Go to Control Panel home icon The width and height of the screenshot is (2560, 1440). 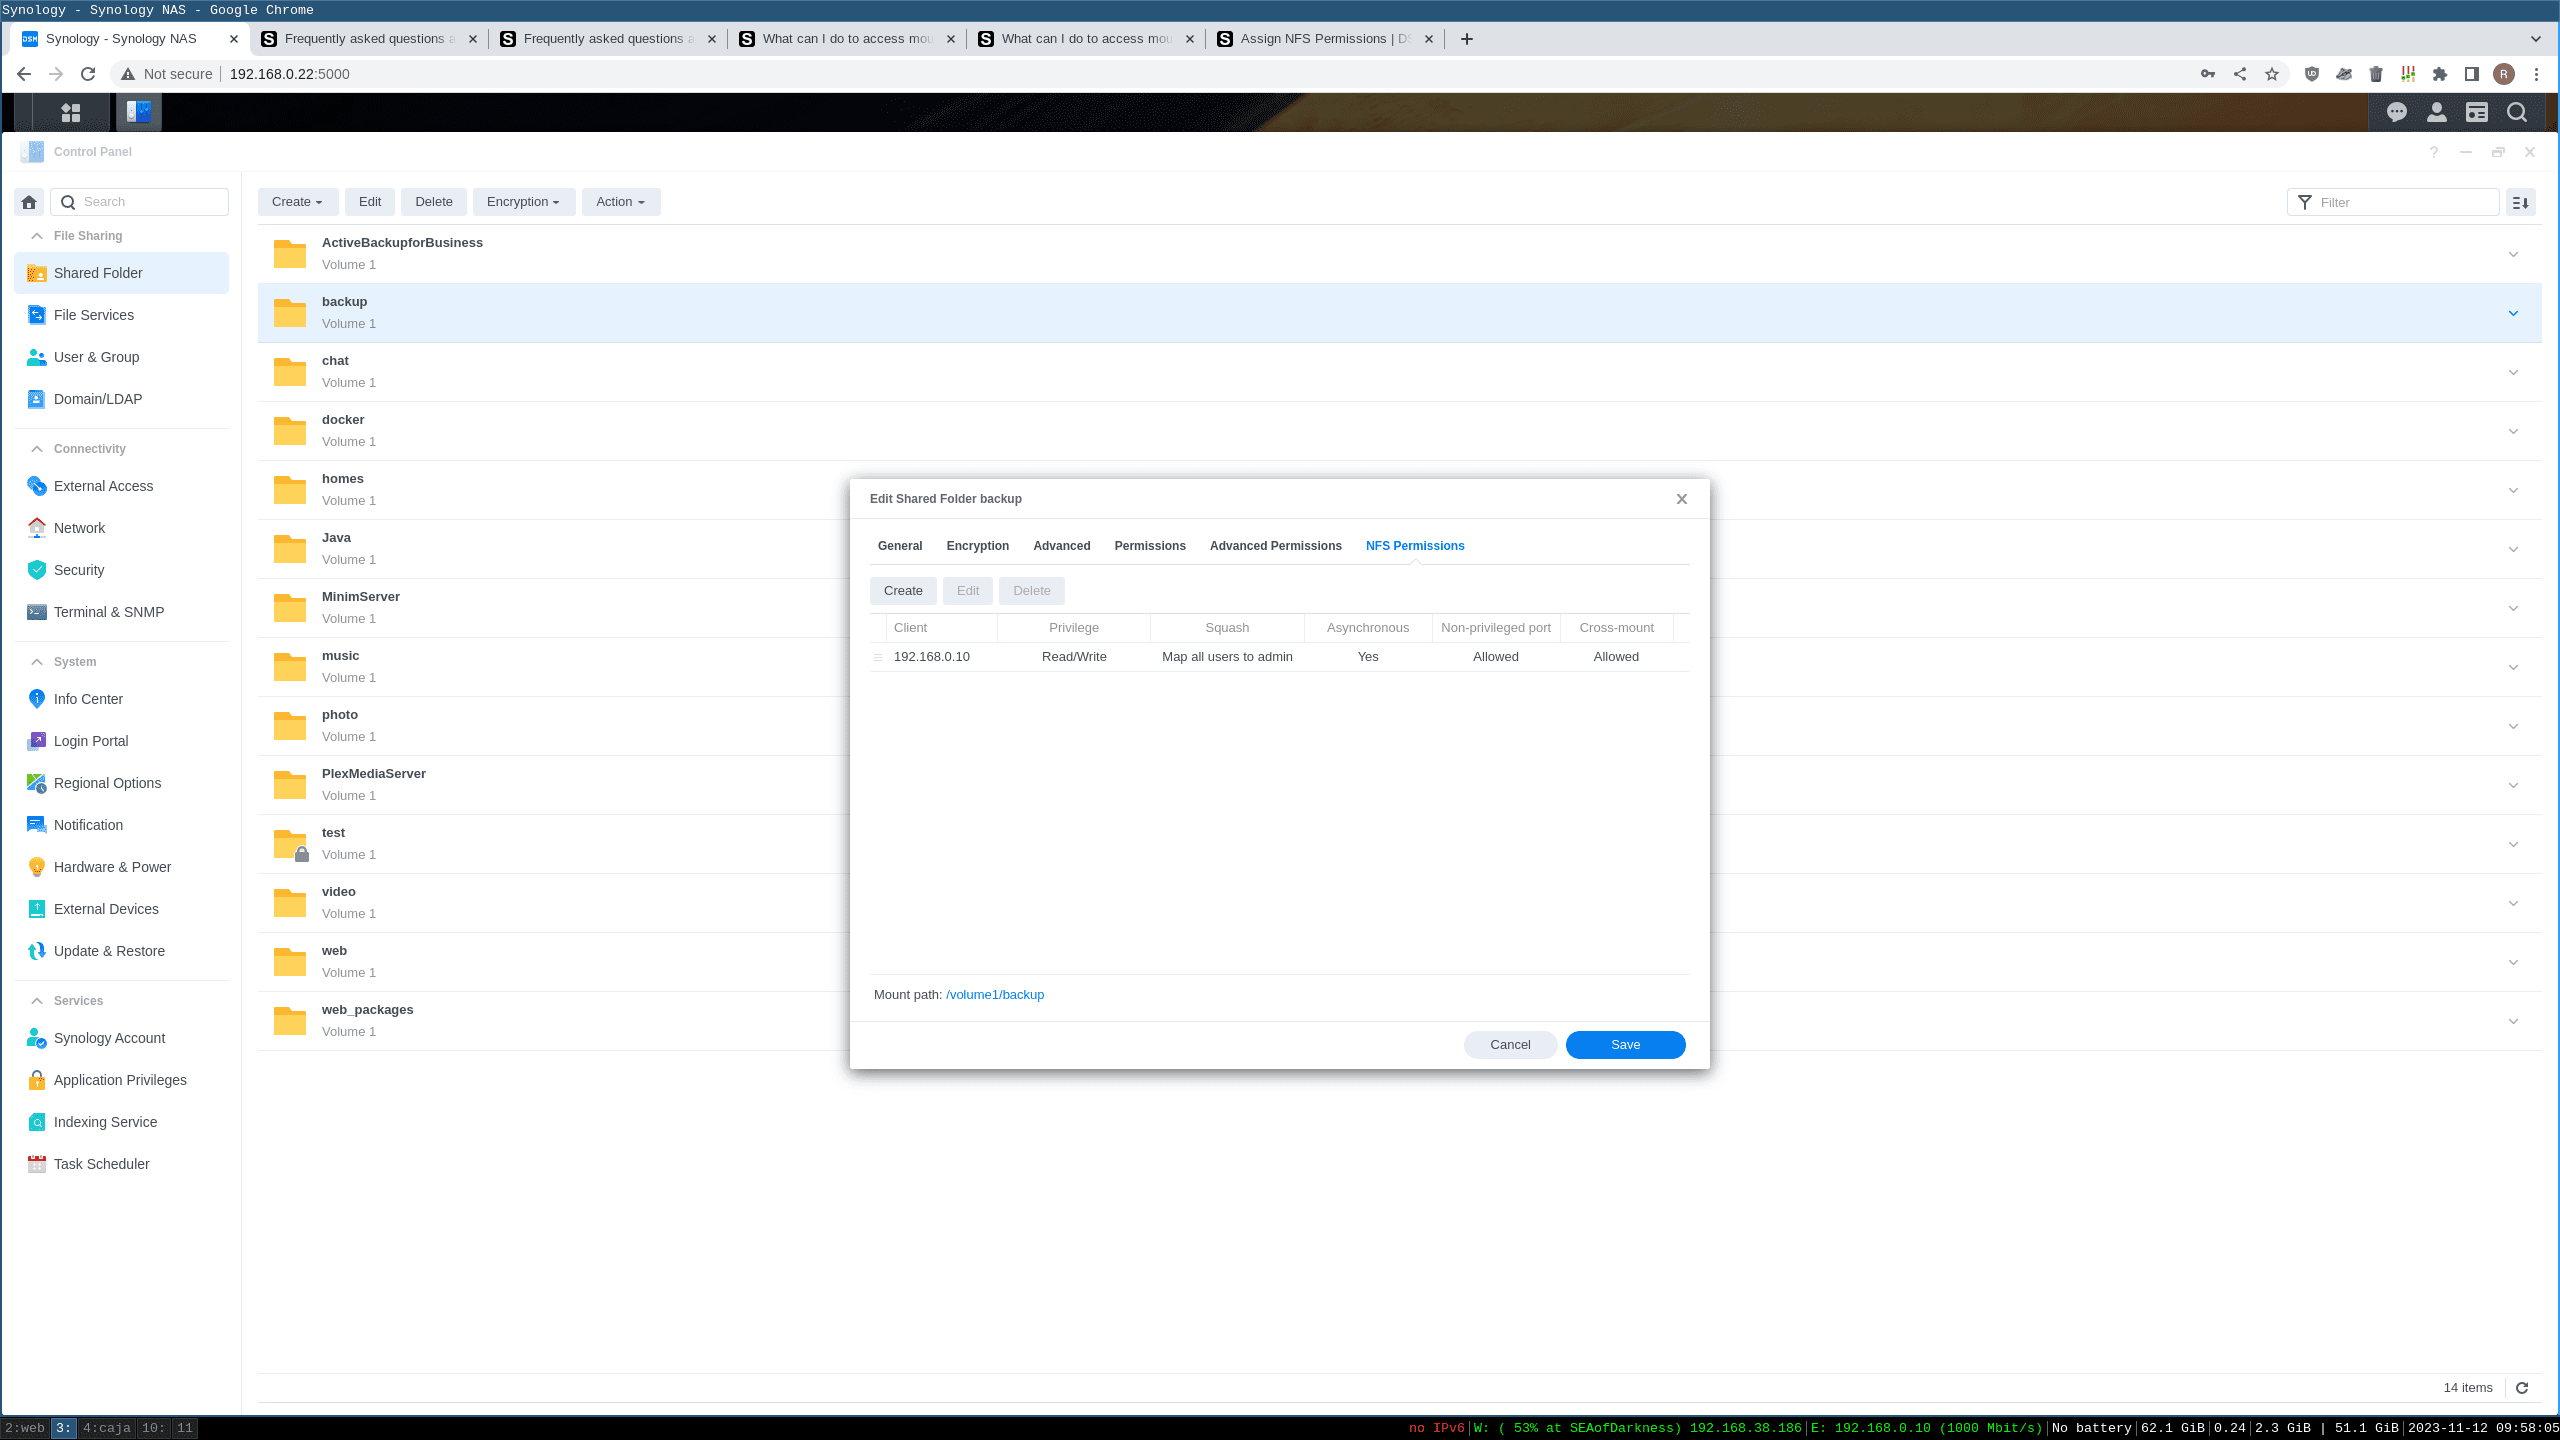click(29, 202)
